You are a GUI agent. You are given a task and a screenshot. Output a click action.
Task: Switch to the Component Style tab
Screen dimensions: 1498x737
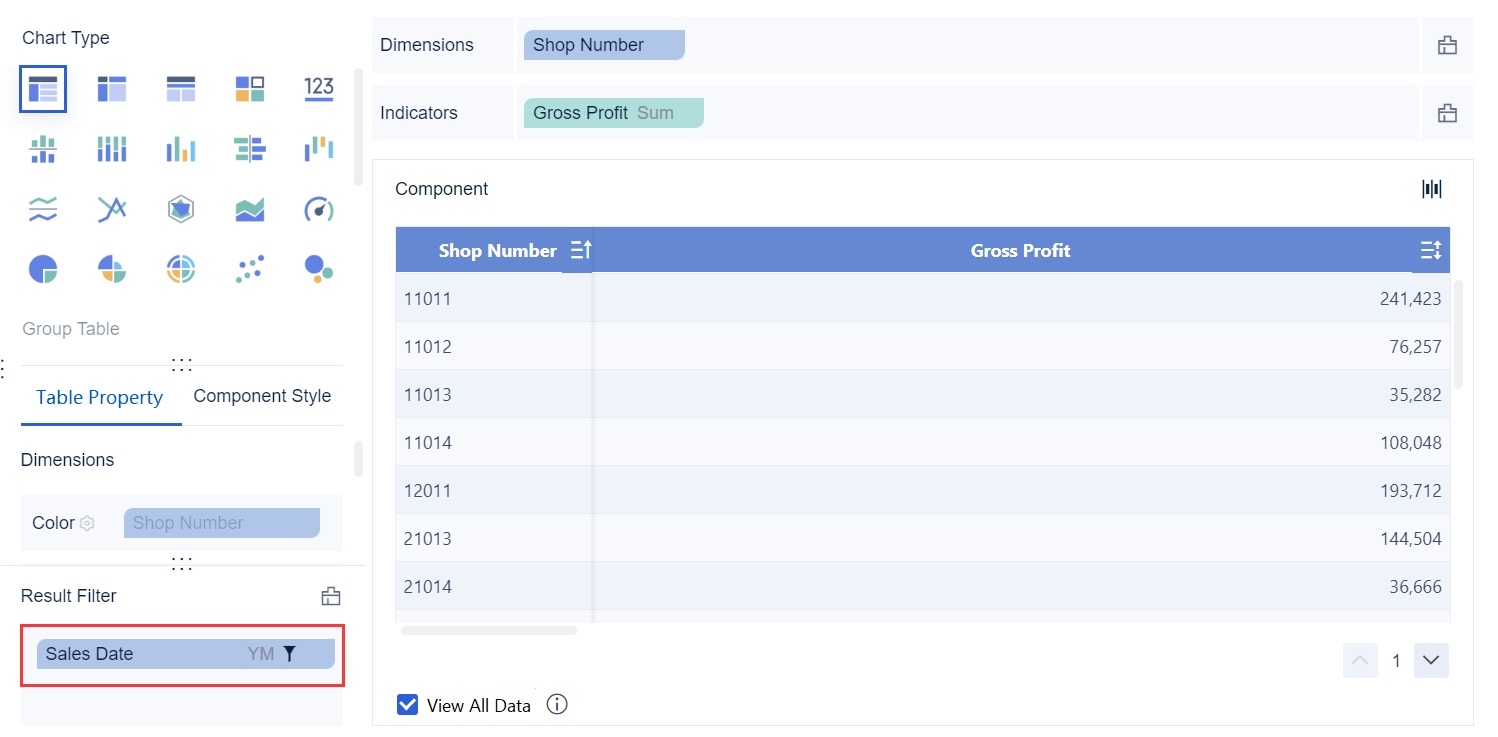tap(262, 396)
